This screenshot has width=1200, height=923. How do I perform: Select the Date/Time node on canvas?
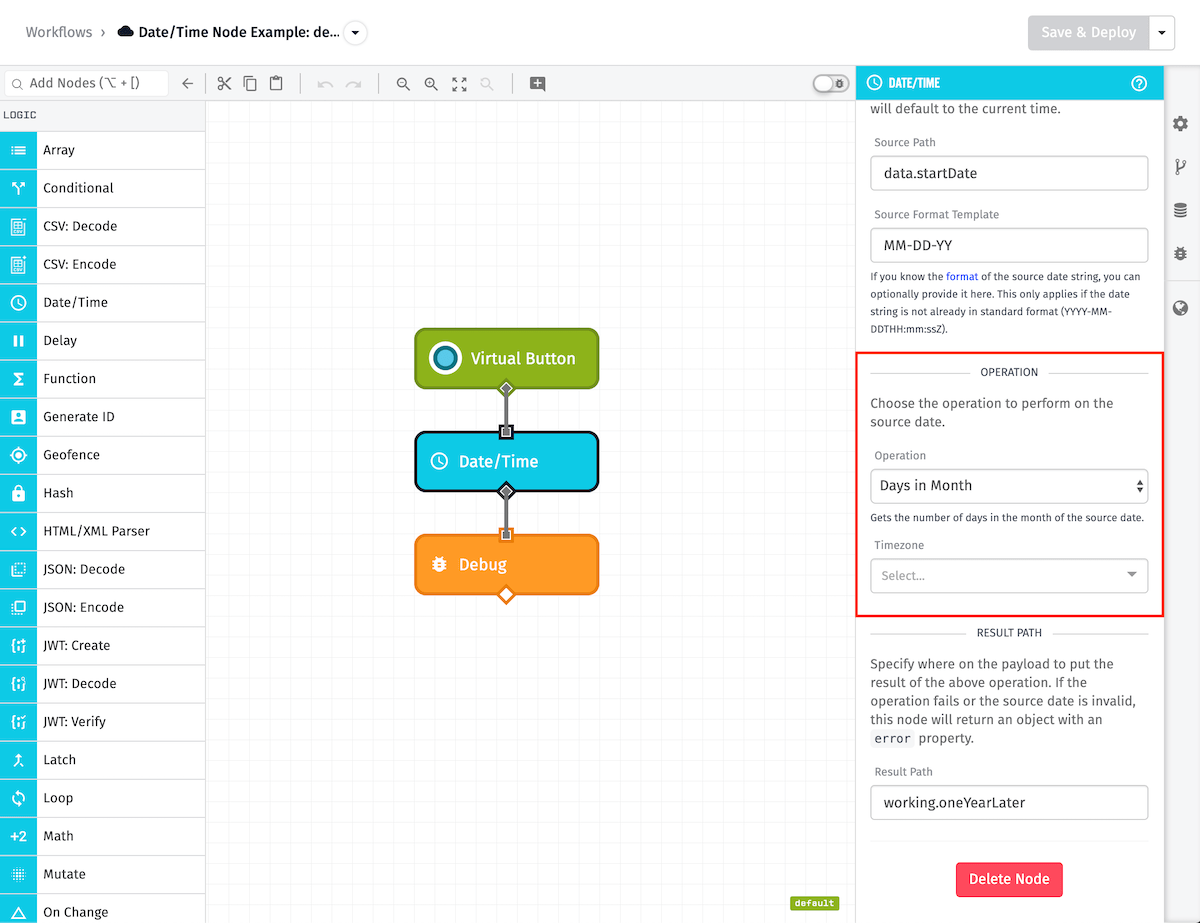506,461
